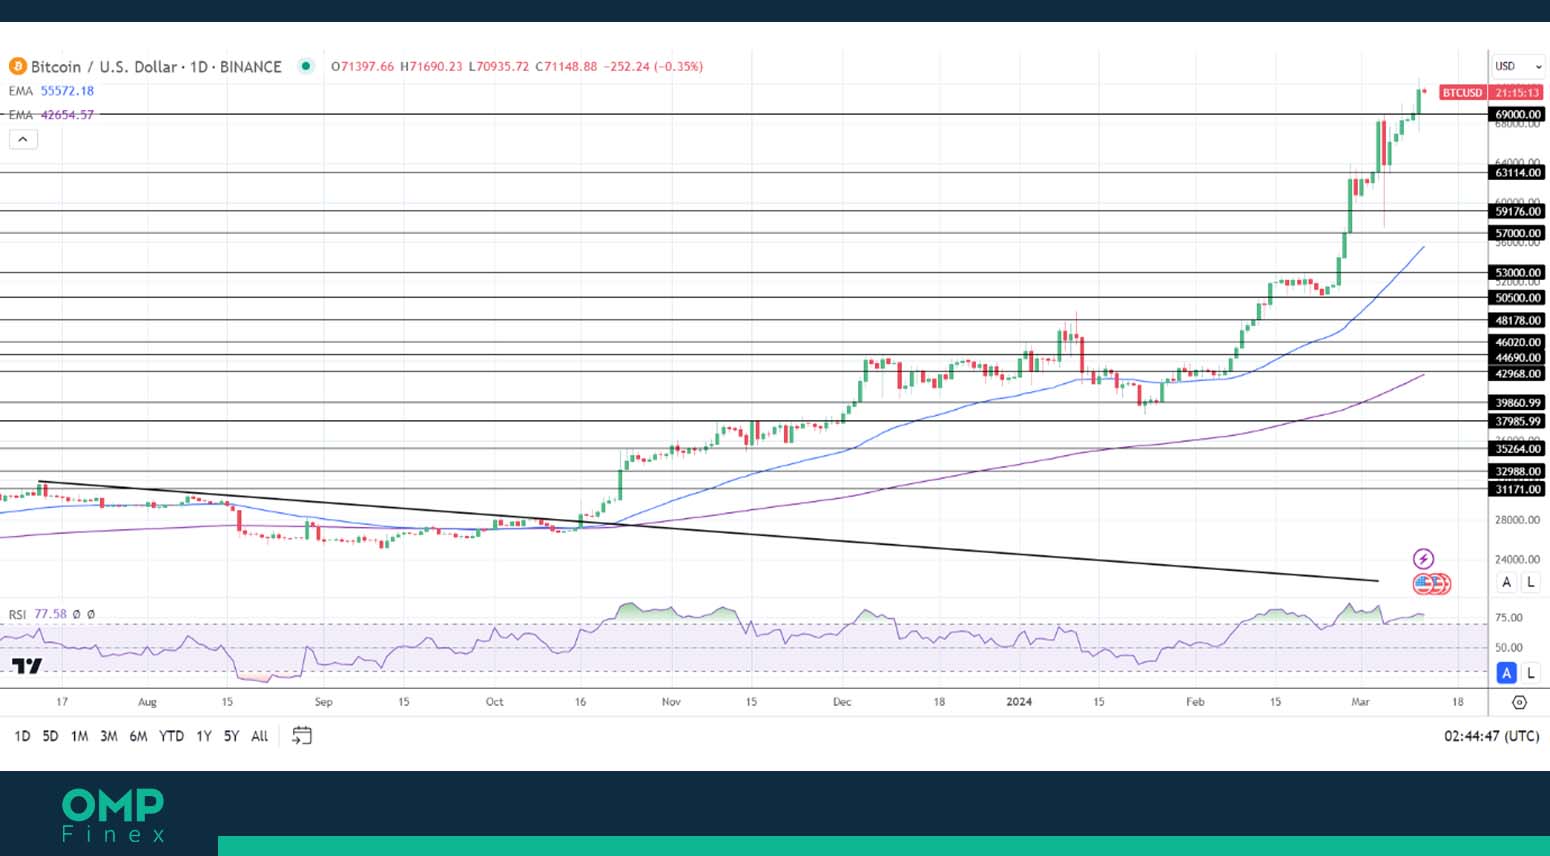The image size is (1550, 856).
Task: Click the 42968.00 horizontal line price label
Action: click(x=1517, y=373)
